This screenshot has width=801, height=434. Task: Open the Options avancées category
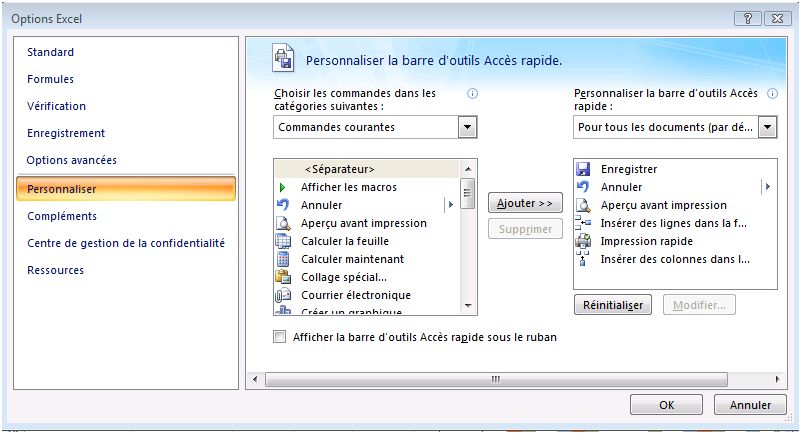pyautogui.click(x=72, y=160)
